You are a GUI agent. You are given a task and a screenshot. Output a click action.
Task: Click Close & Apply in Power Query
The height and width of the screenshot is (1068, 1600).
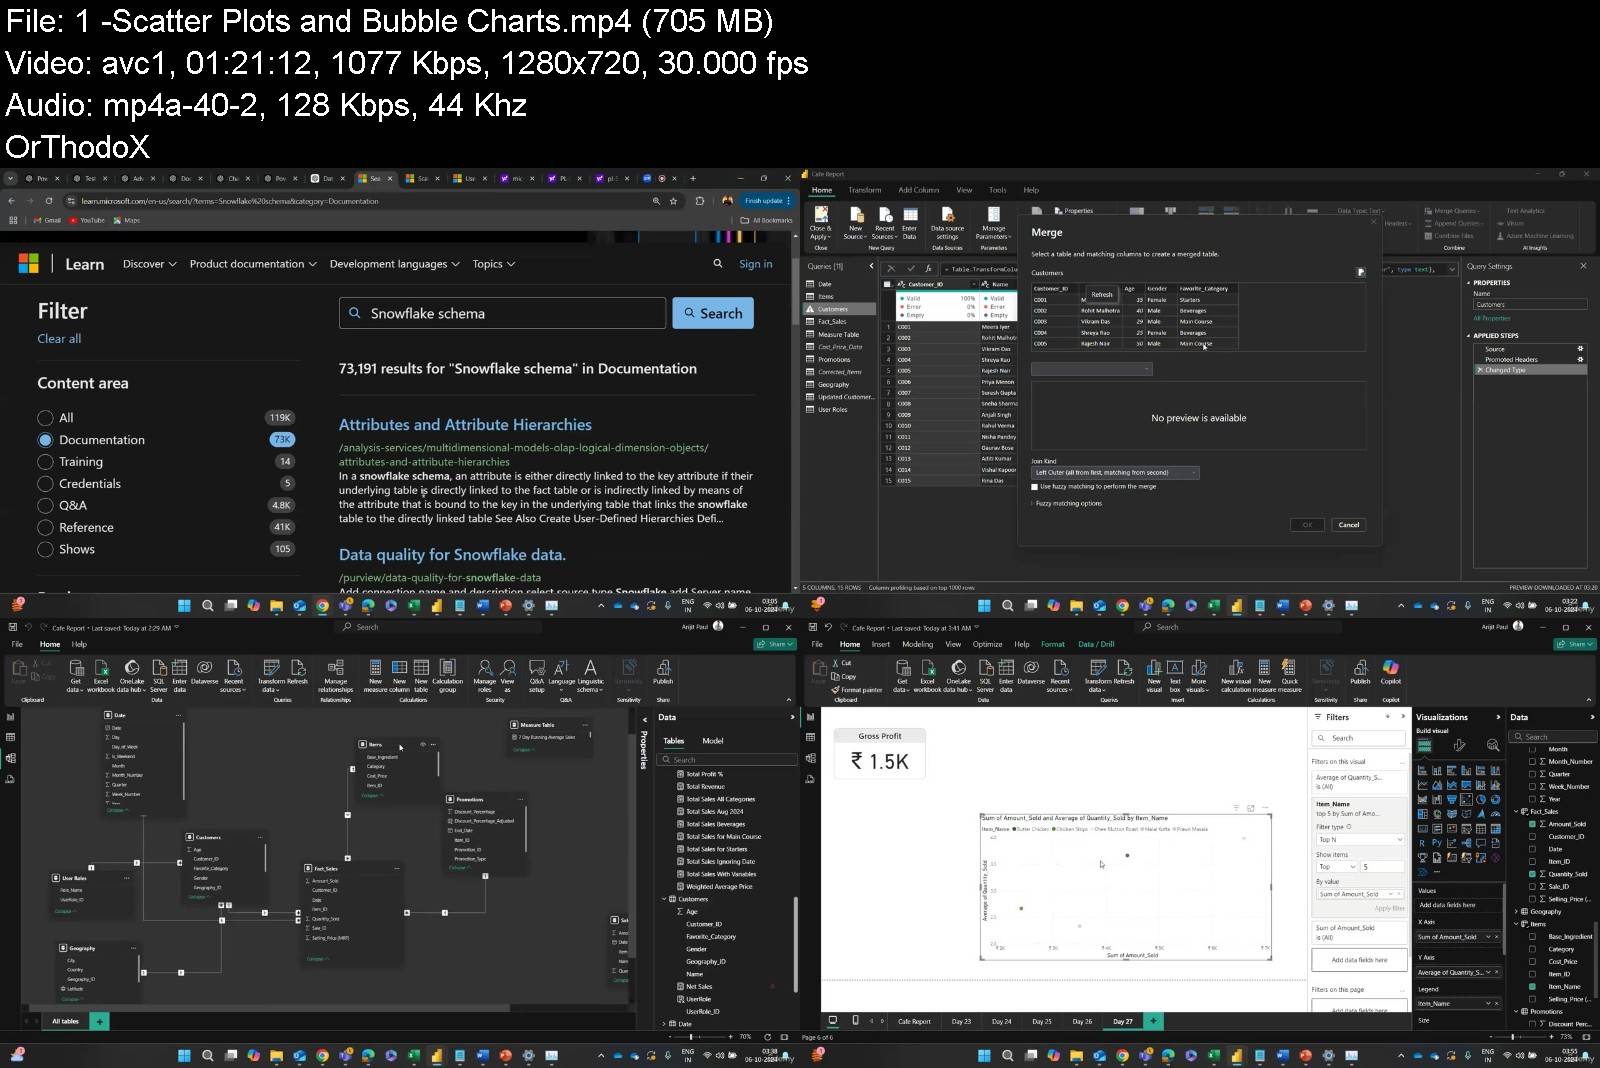click(820, 225)
